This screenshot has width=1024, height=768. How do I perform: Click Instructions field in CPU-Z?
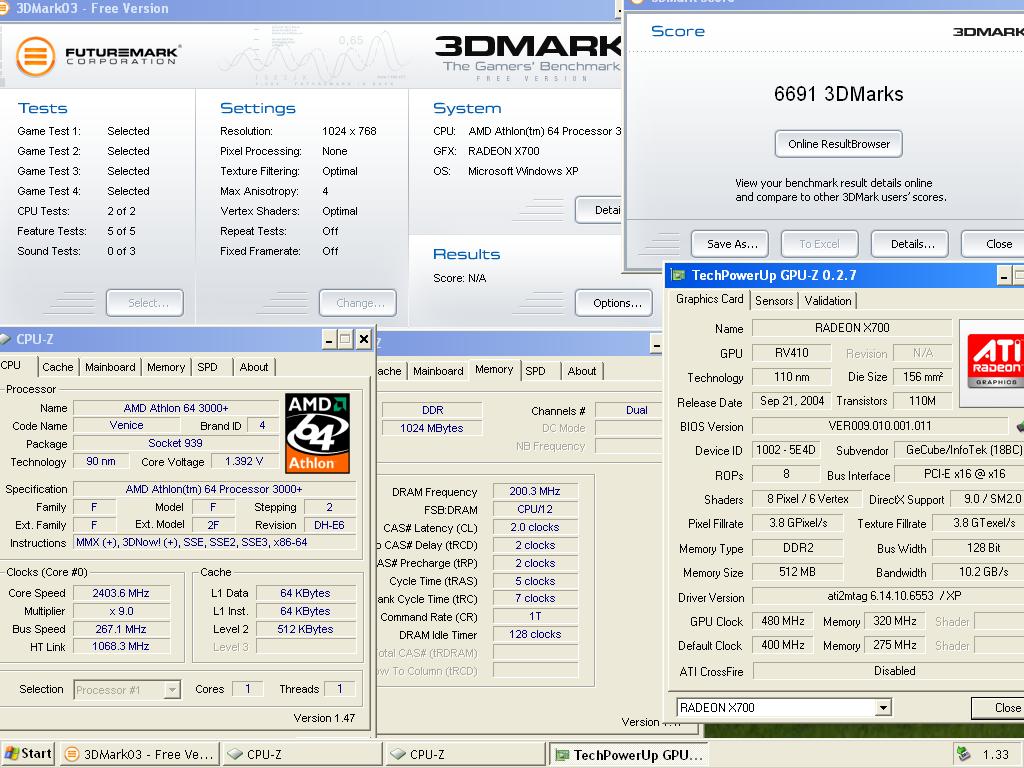[x=215, y=542]
